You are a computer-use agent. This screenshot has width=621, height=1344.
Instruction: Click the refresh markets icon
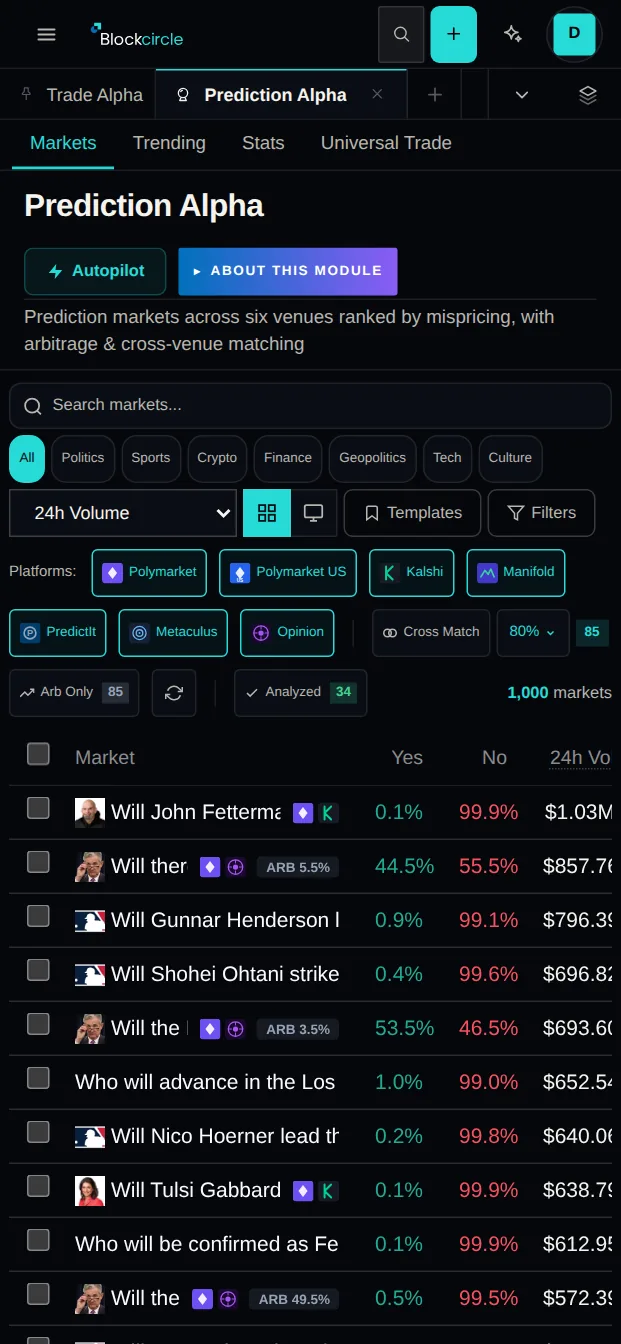(x=174, y=693)
